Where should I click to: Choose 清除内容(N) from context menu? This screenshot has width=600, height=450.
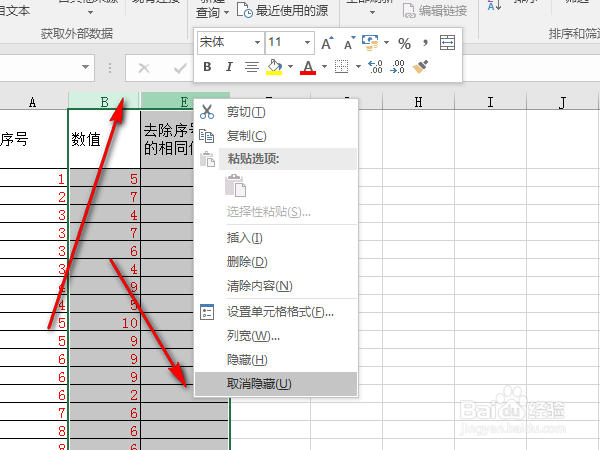tap(276, 286)
